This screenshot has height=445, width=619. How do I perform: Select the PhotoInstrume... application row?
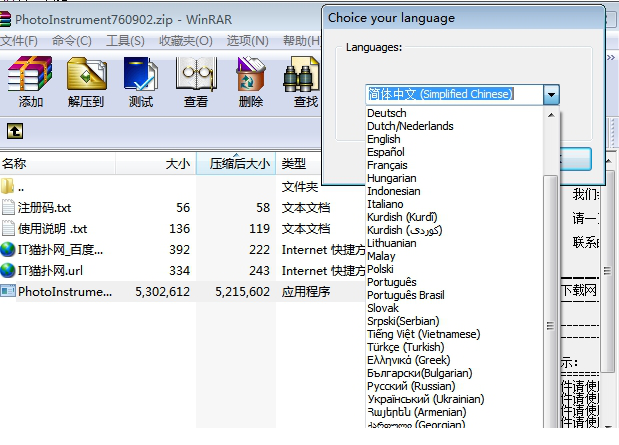182,291
